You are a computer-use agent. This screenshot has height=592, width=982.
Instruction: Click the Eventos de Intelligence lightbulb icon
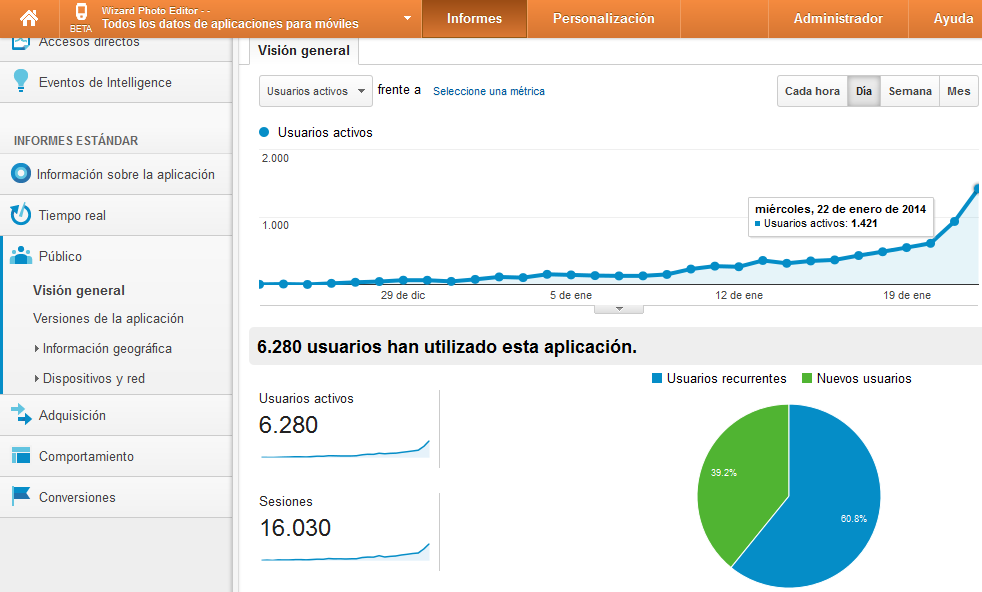(x=21, y=82)
